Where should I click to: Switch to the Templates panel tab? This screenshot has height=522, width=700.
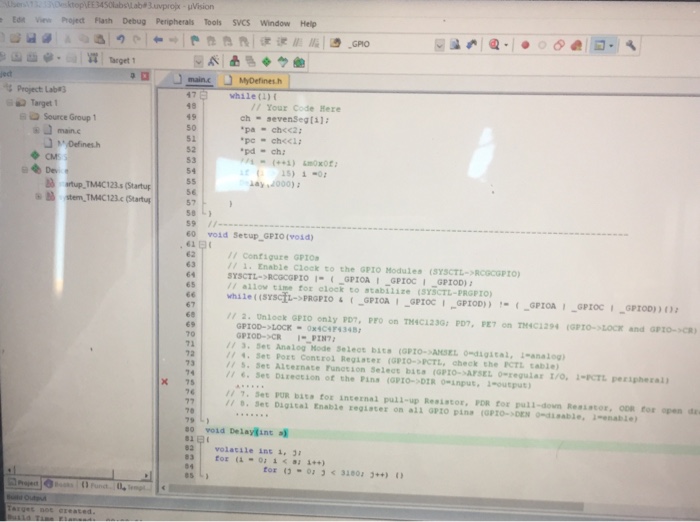133,487
